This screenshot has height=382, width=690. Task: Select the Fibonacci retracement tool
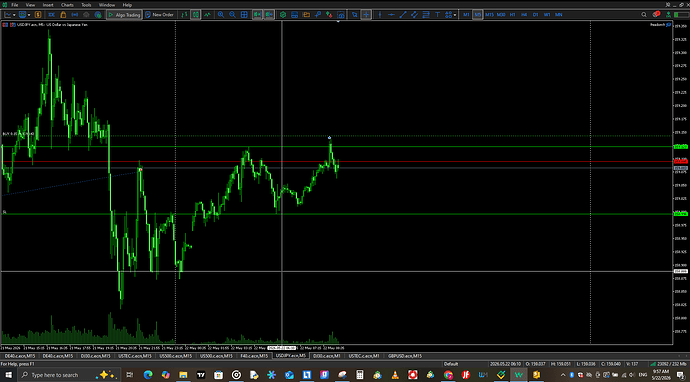(426, 15)
